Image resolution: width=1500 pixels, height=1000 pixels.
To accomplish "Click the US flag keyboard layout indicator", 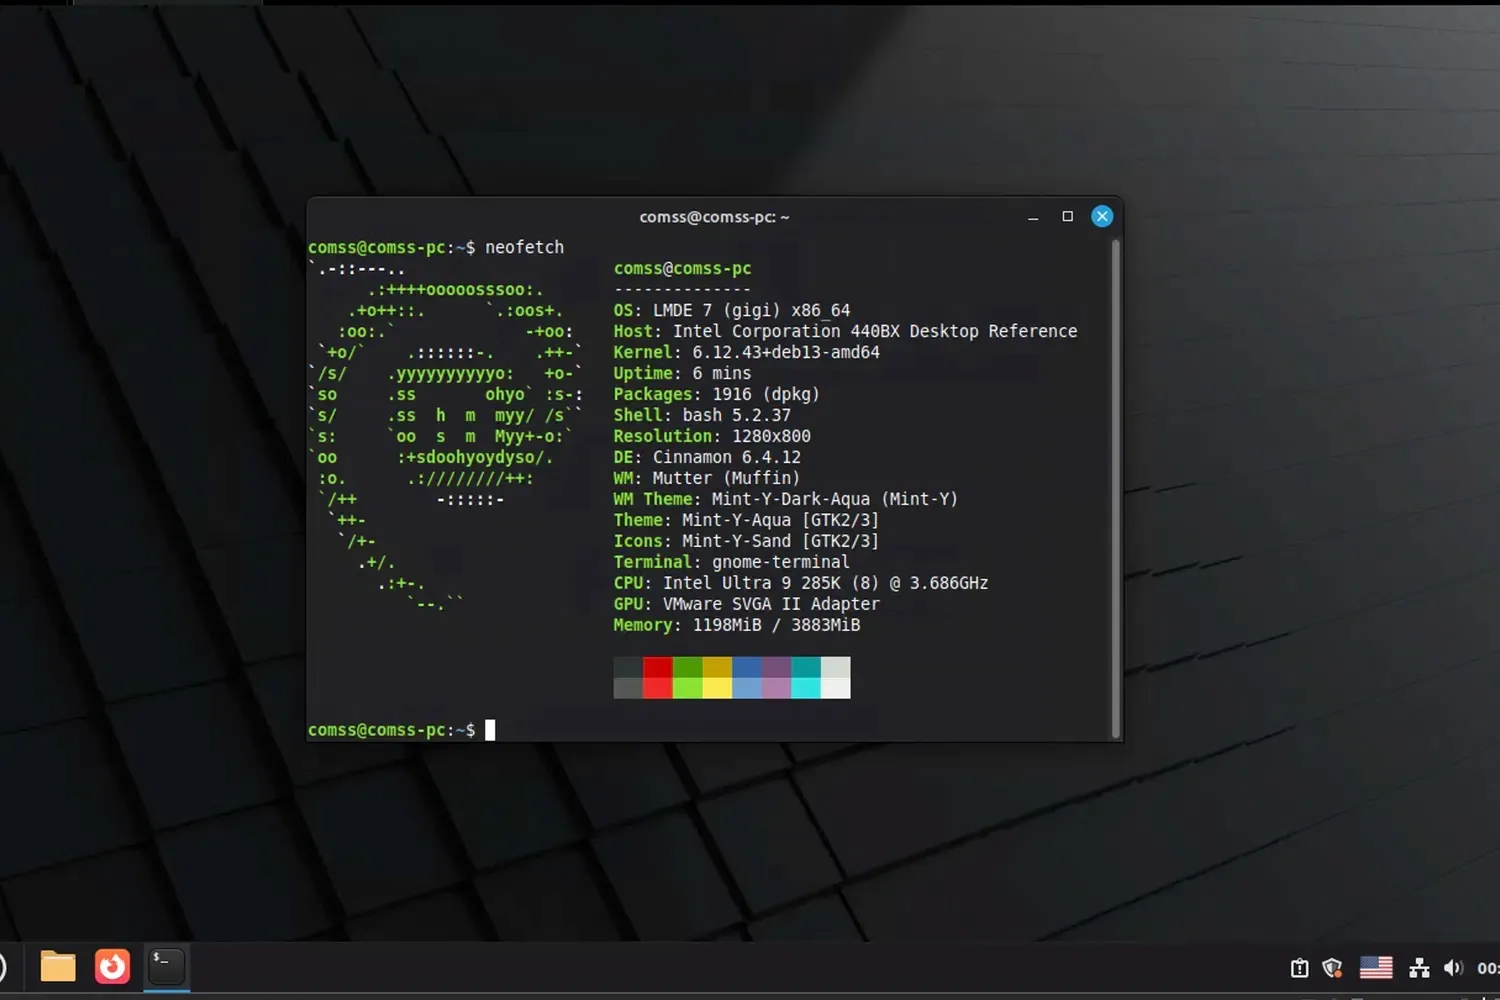I will click(1376, 968).
